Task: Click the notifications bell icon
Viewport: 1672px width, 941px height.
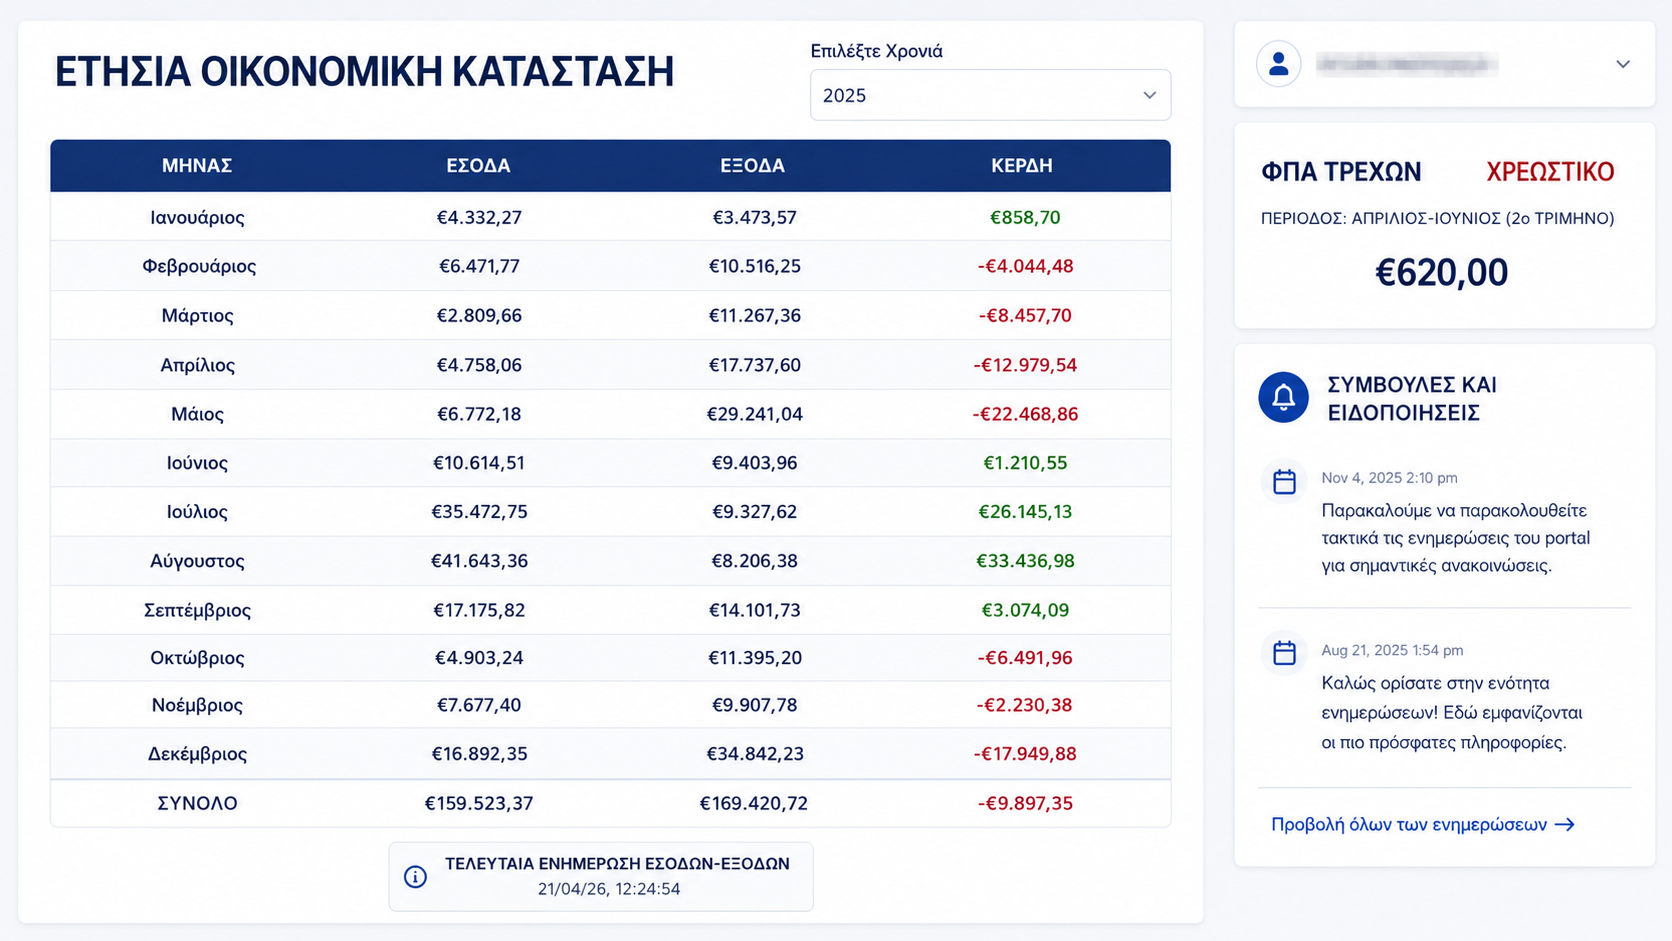Action: point(1283,398)
